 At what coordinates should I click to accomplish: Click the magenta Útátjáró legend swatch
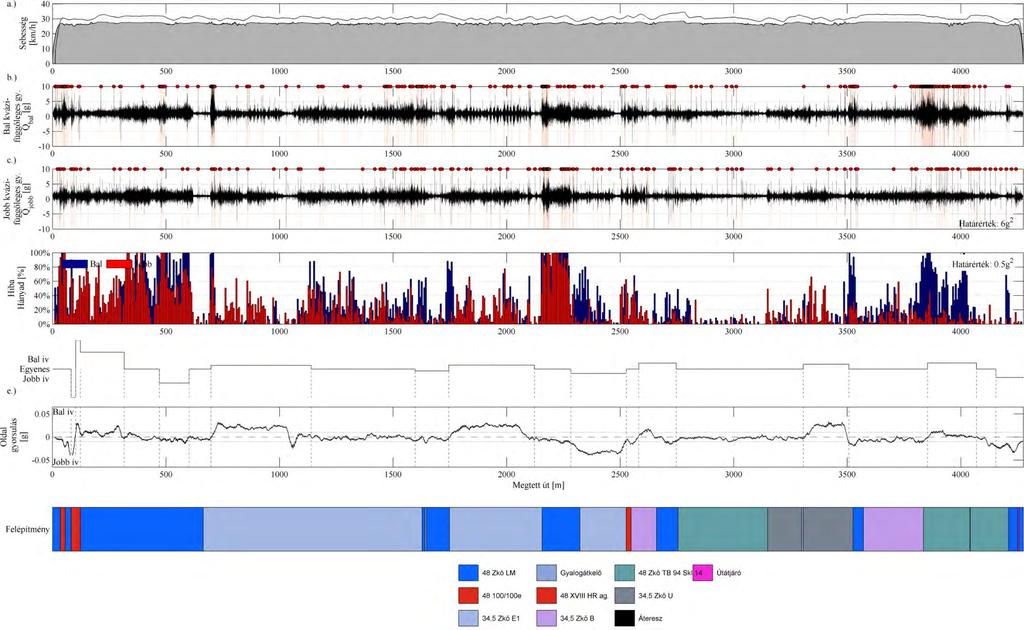pos(703,573)
